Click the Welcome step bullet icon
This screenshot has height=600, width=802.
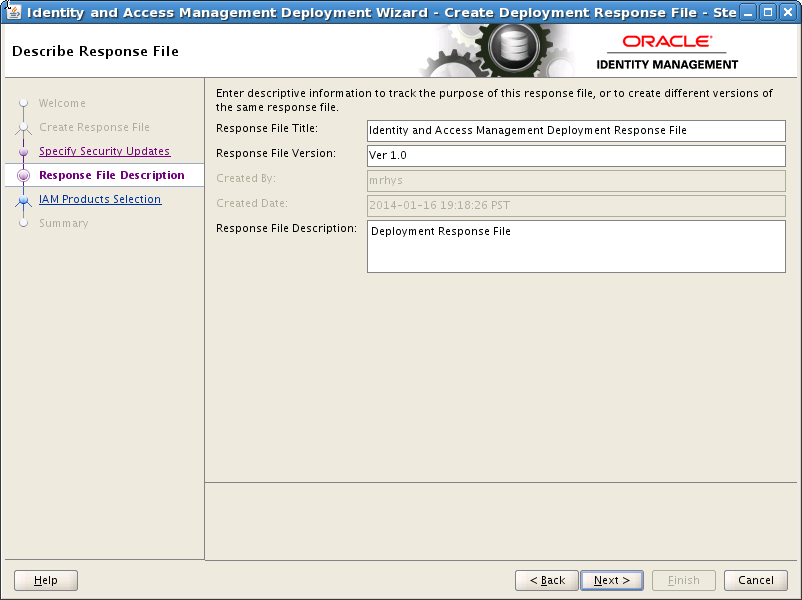click(23, 103)
